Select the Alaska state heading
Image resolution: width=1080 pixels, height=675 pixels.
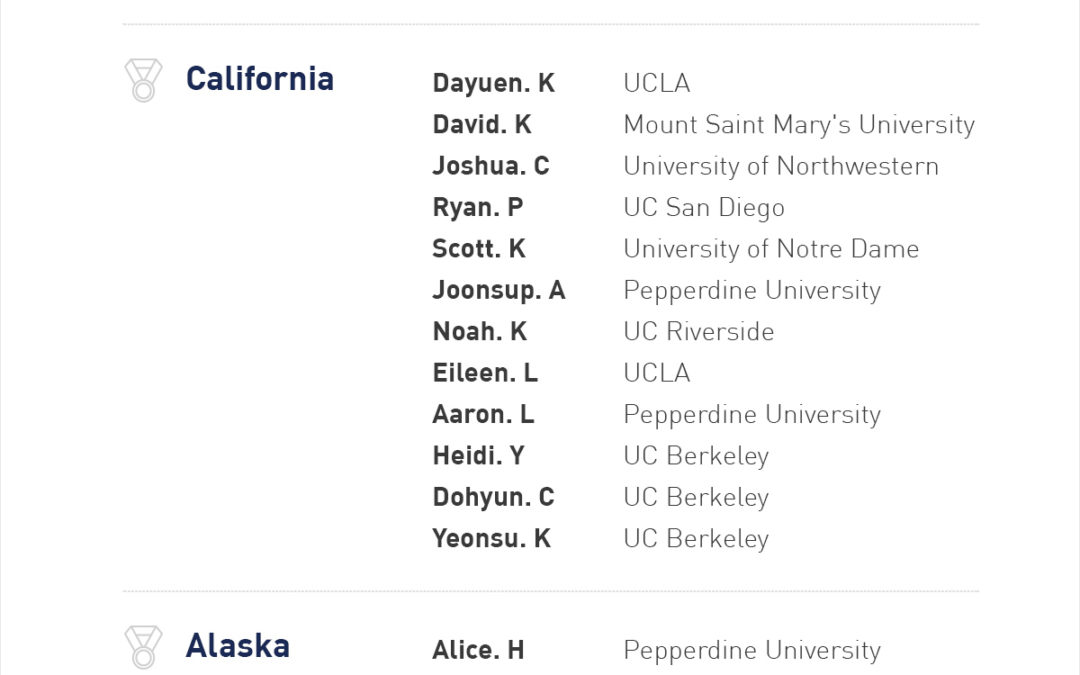(238, 646)
